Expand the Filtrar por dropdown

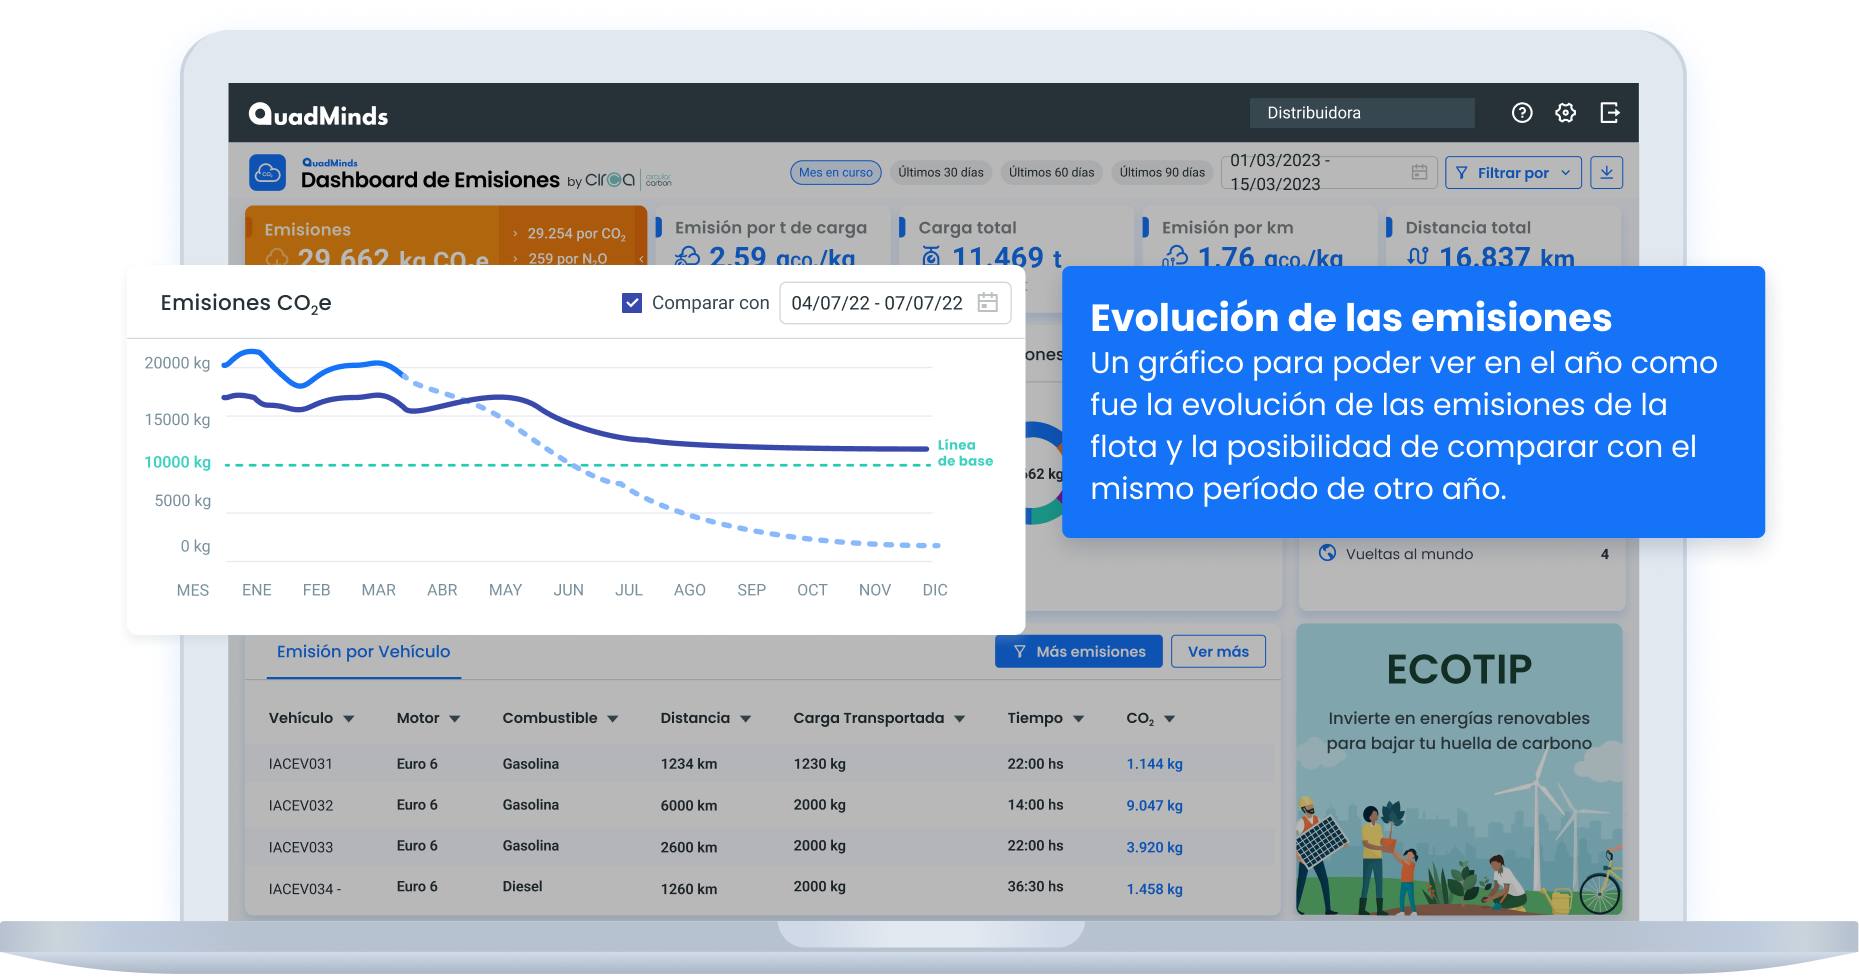click(1513, 173)
